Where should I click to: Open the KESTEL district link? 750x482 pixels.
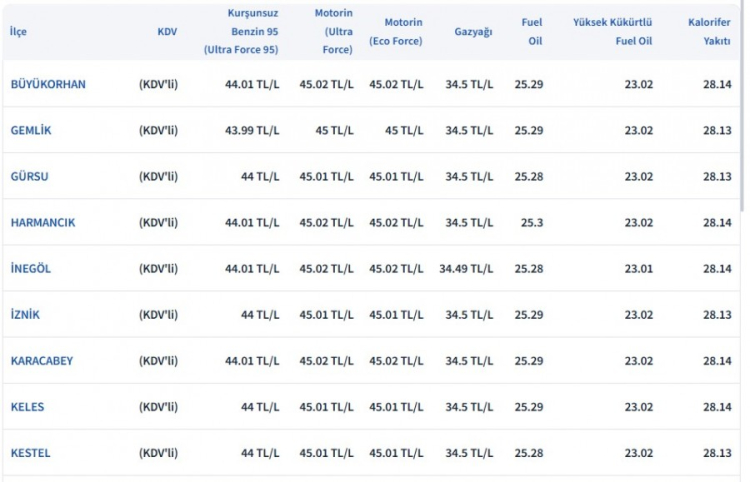pos(30,453)
